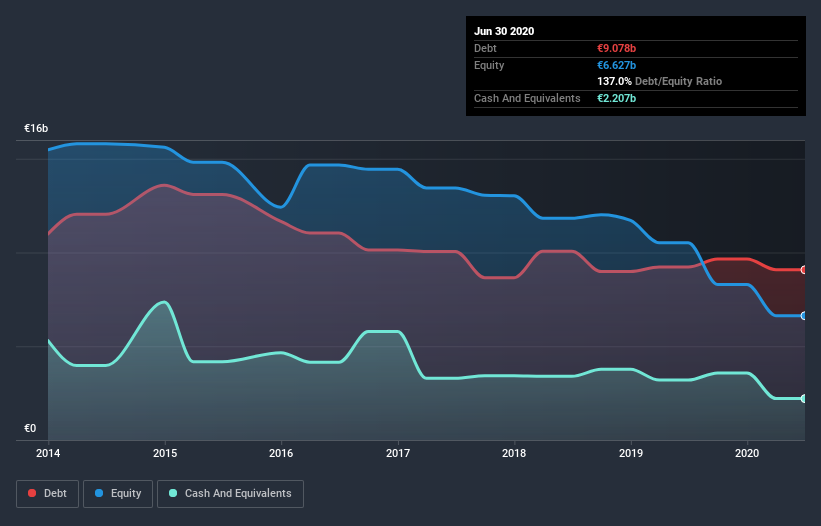Screen dimensions: 821x526
Task: Click the €2.207b cash value
Action: pyautogui.click(x=616, y=98)
